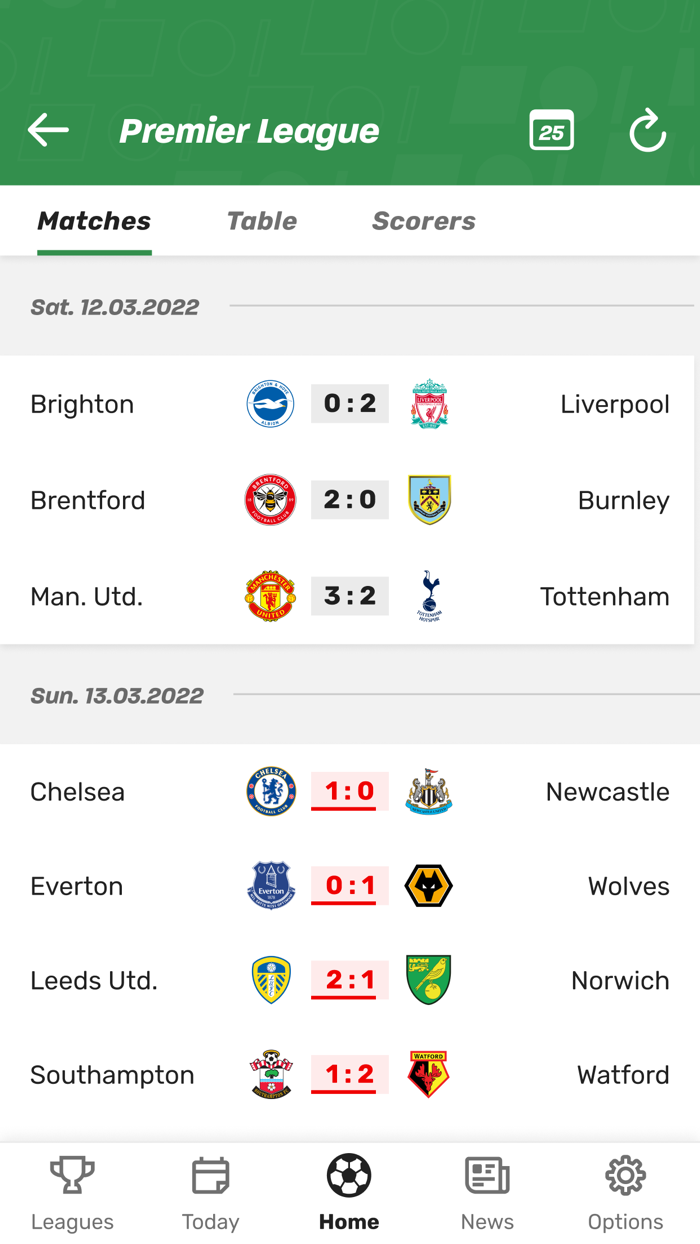Click the Southampton vs Watford score
This screenshot has height=1244, width=700.
click(350, 1075)
